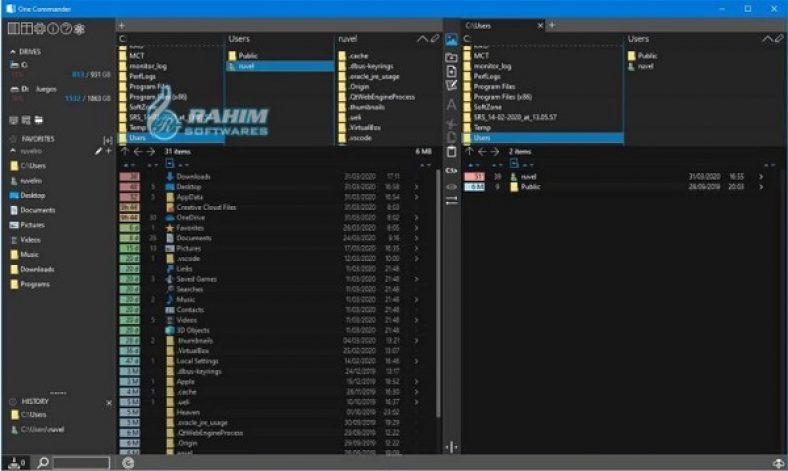
Task: Click the command prompt C:\> icon
Action: 451,170
